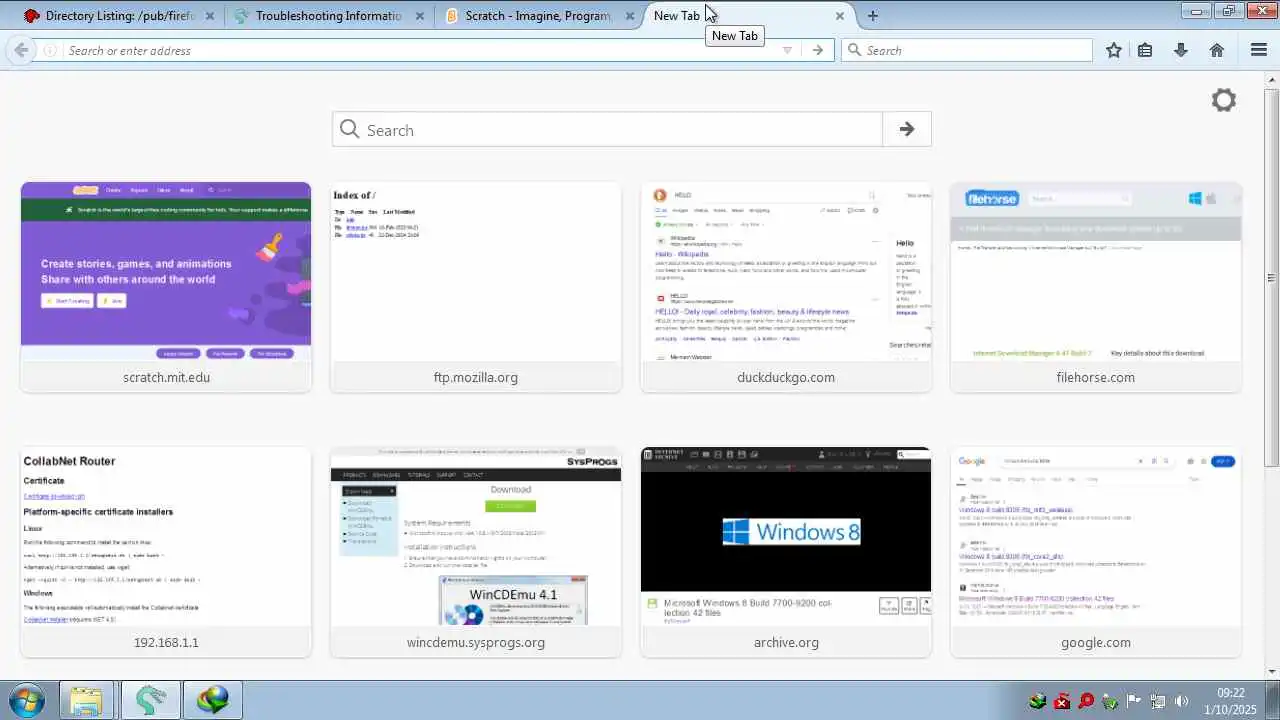Open the 192.168.1.1 tile
1280x720 pixels.
[x=166, y=552]
